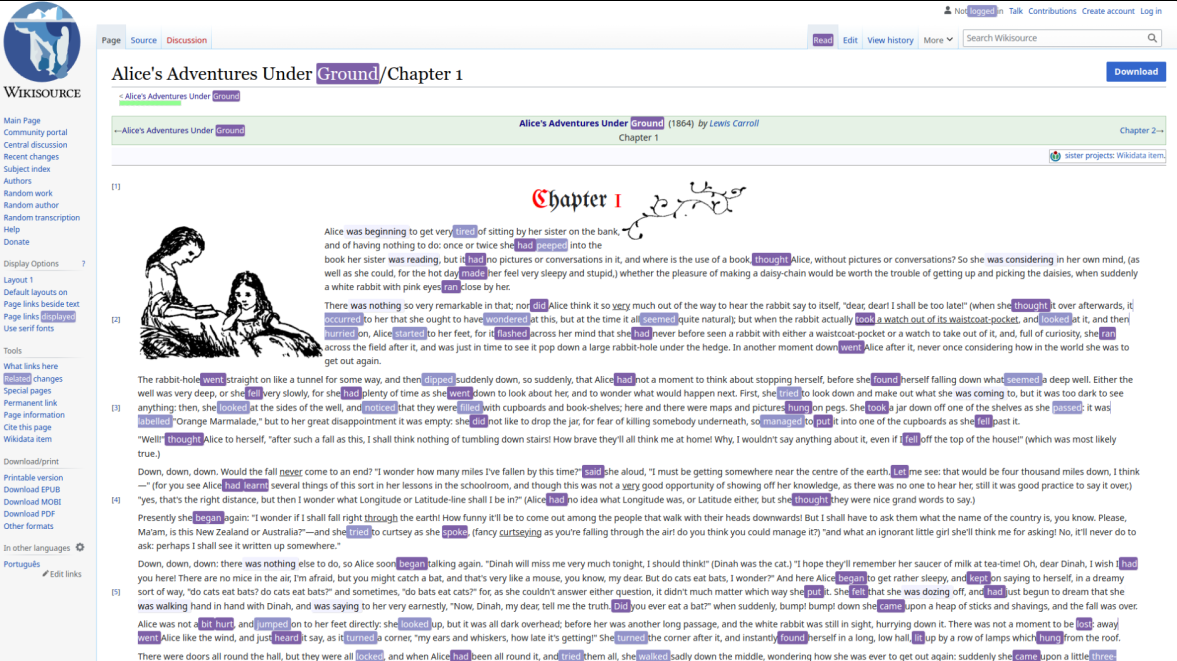The width and height of the screenshot is (1177, 661).
Task: Open the View history tab
Action: point(890,40)
